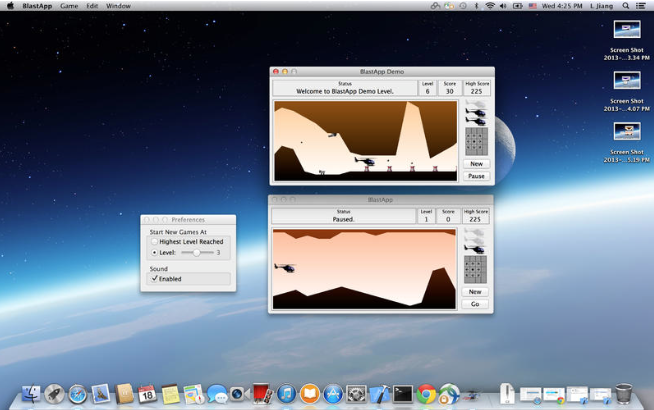
Task: Open Photo Booth red curtain icon
Action: tap(263, 394)
